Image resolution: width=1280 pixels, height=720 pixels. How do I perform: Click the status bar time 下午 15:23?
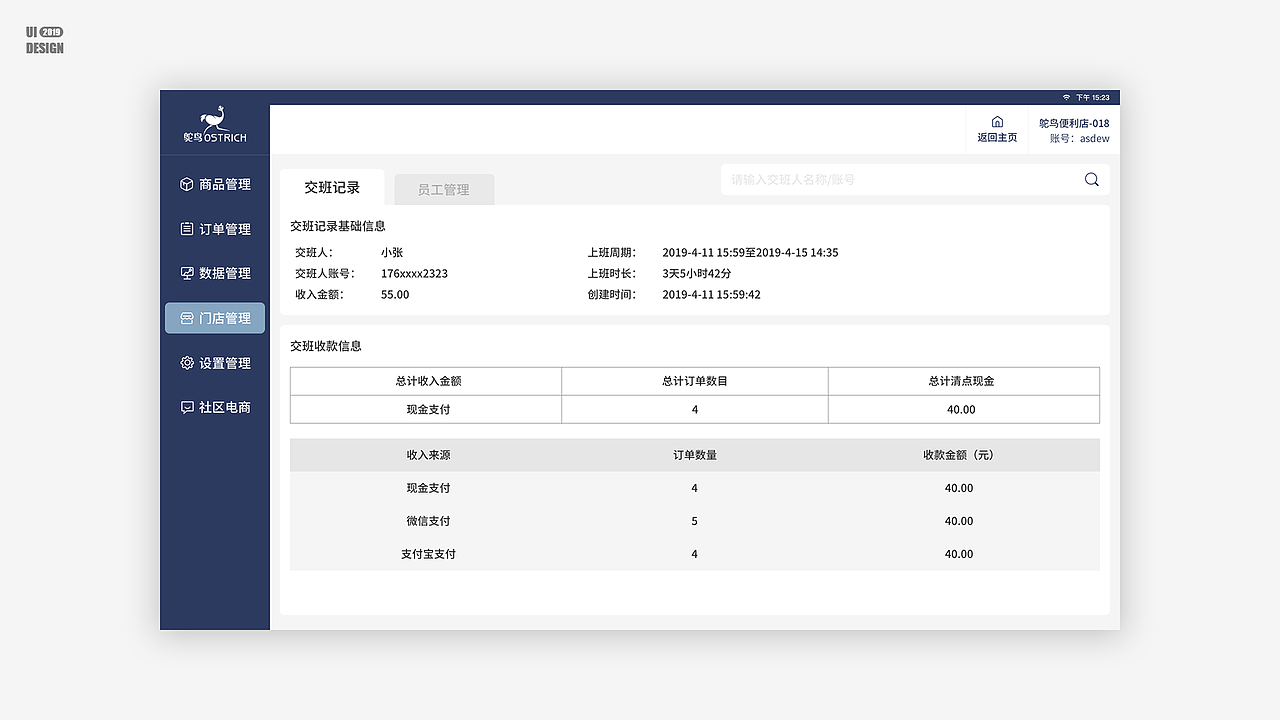1092,98
